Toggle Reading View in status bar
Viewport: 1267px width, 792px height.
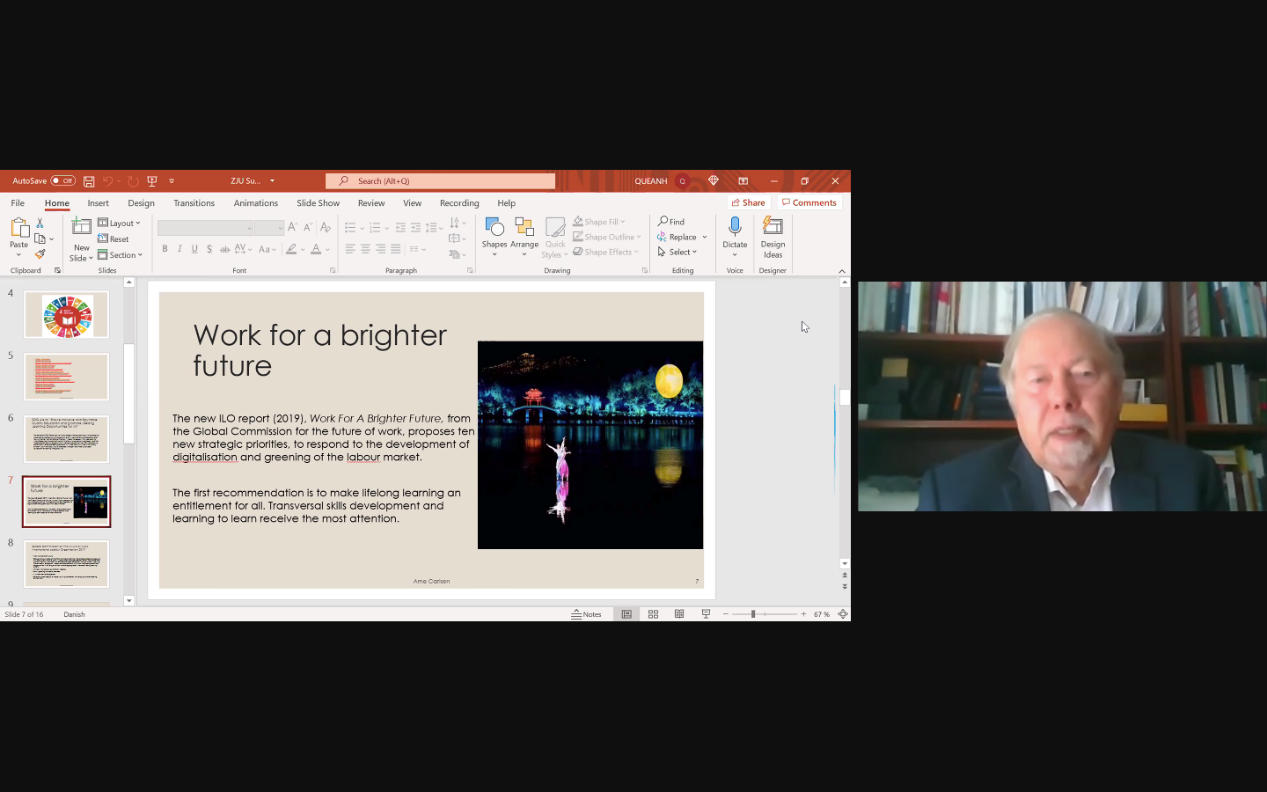coord(679,614)
